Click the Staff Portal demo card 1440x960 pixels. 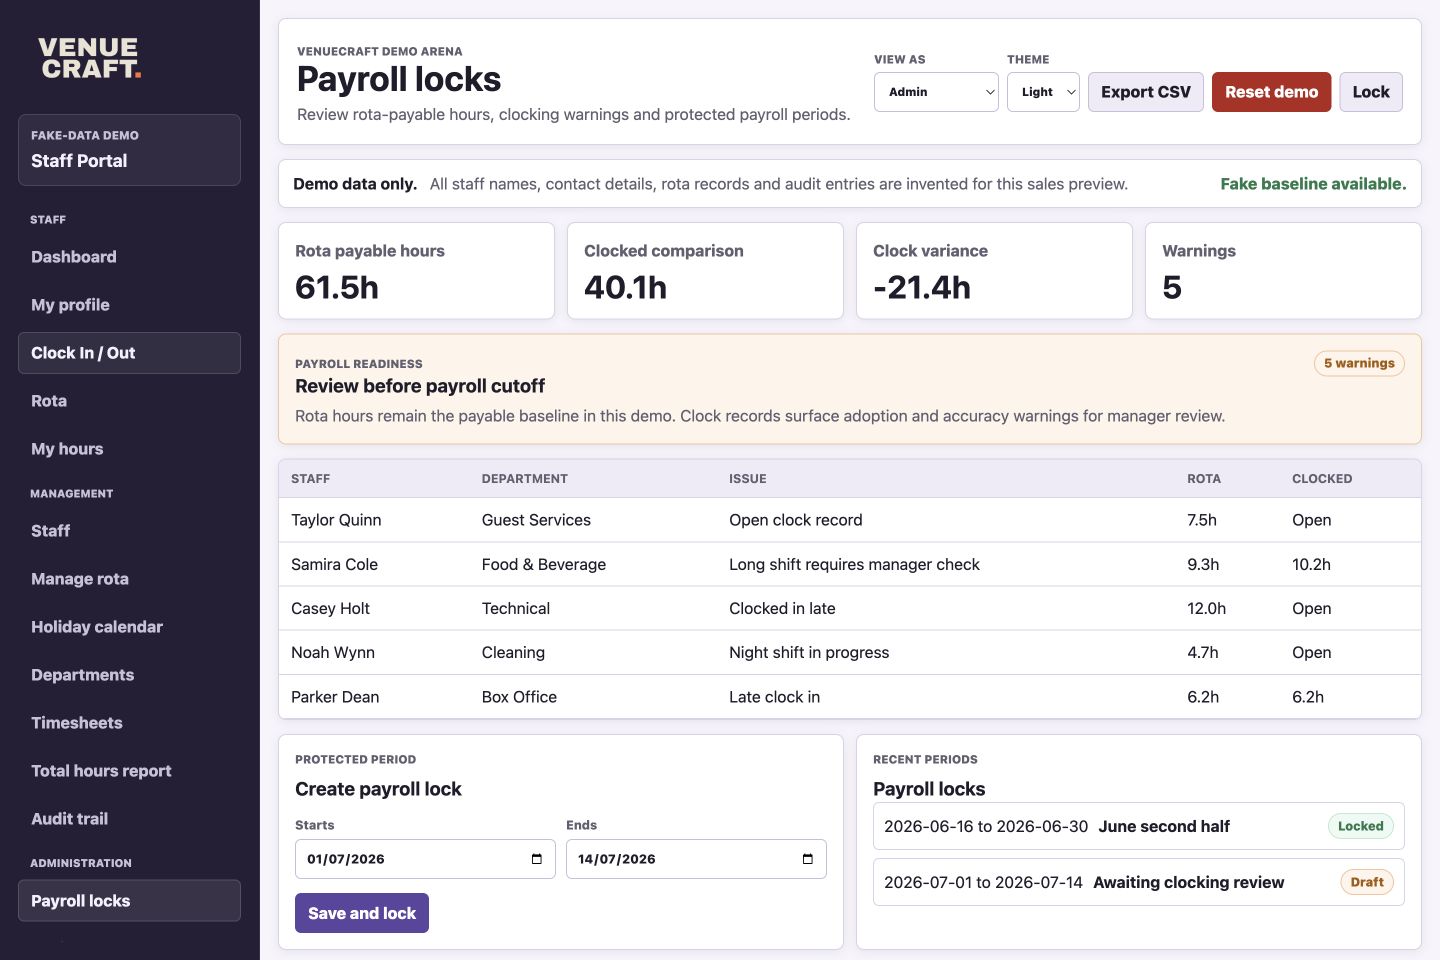(x=129, y=150)
